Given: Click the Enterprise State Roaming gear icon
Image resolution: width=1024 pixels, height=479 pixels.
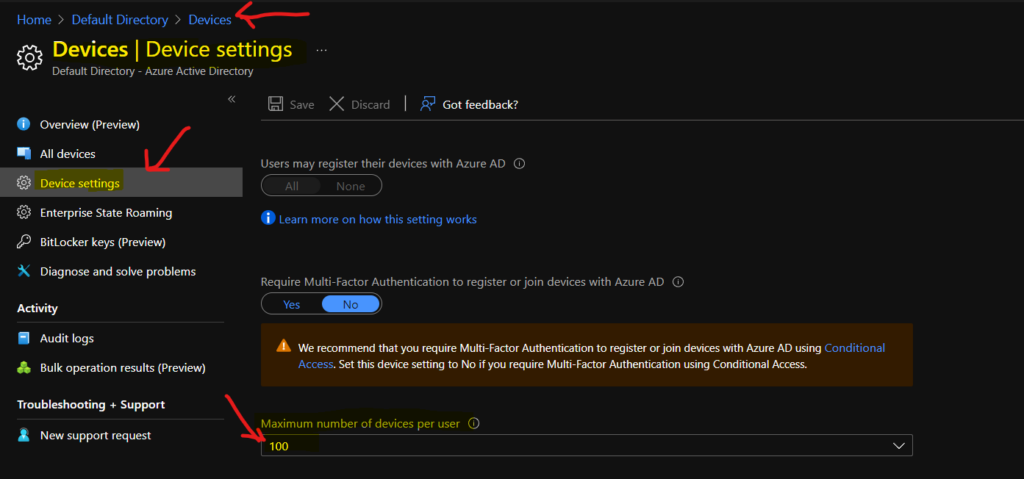Looking at the screenshot, I should (24, 213).
